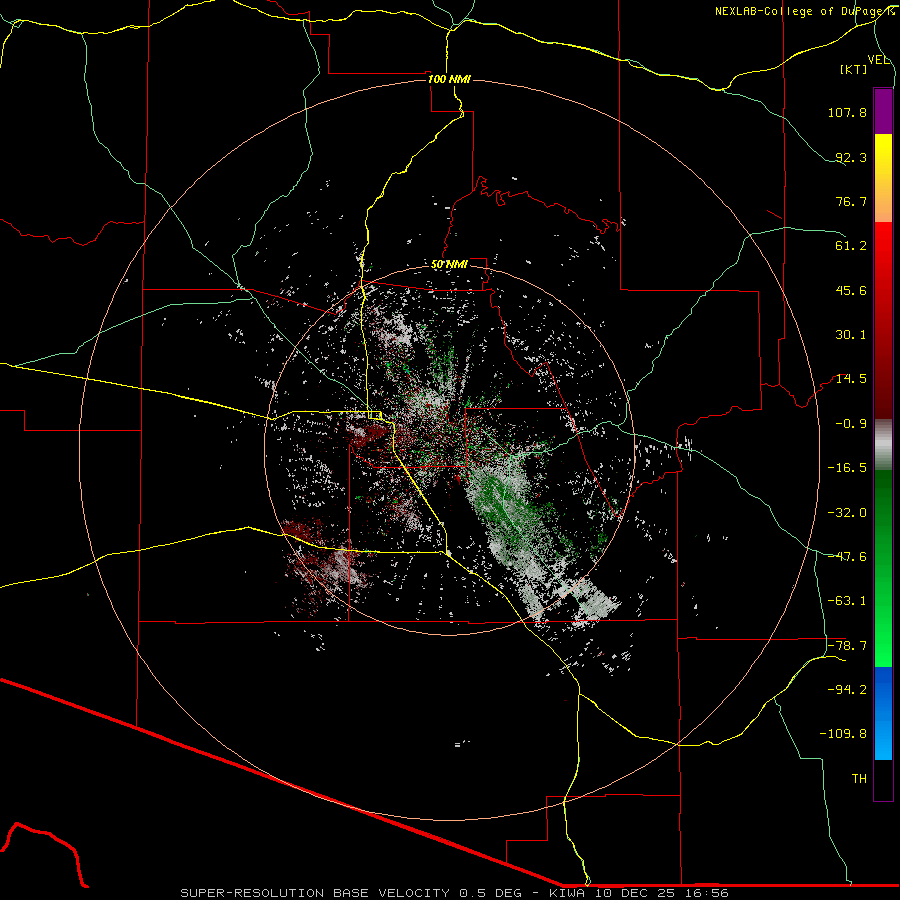The image size is (900, 900).
Task: Click the 100 NMI range ring label
Action: (x=449, y=79)
